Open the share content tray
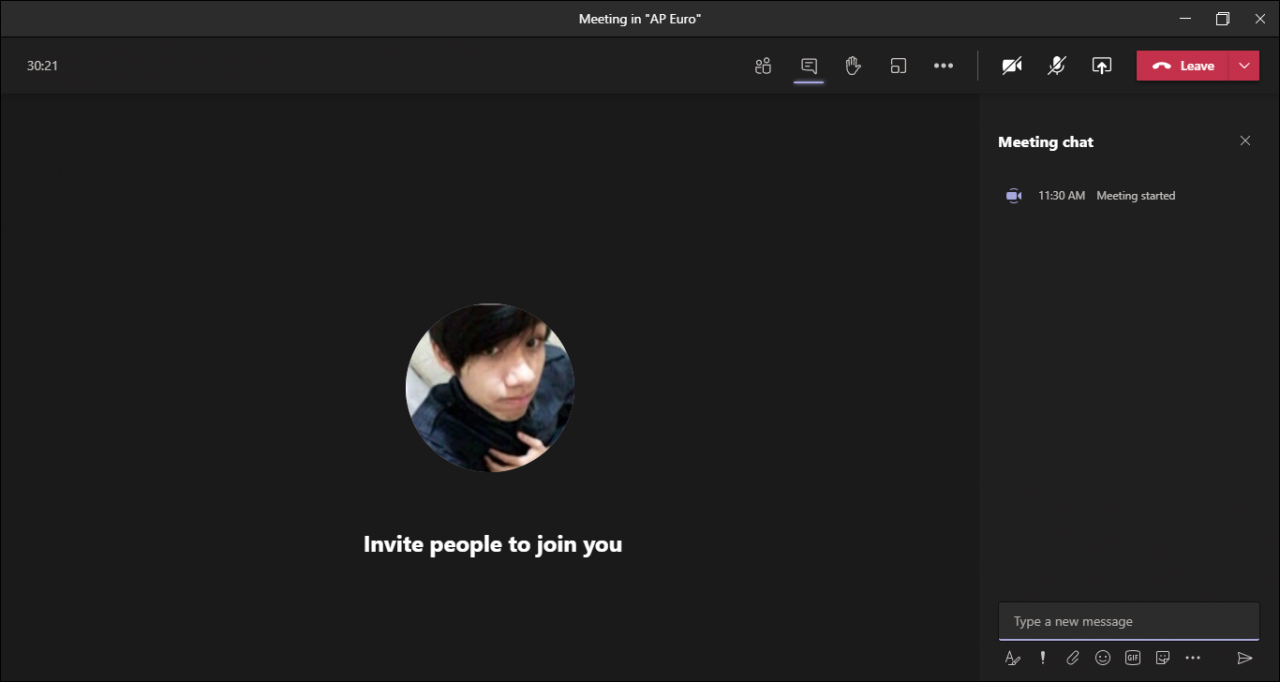 coord(1101,66)
